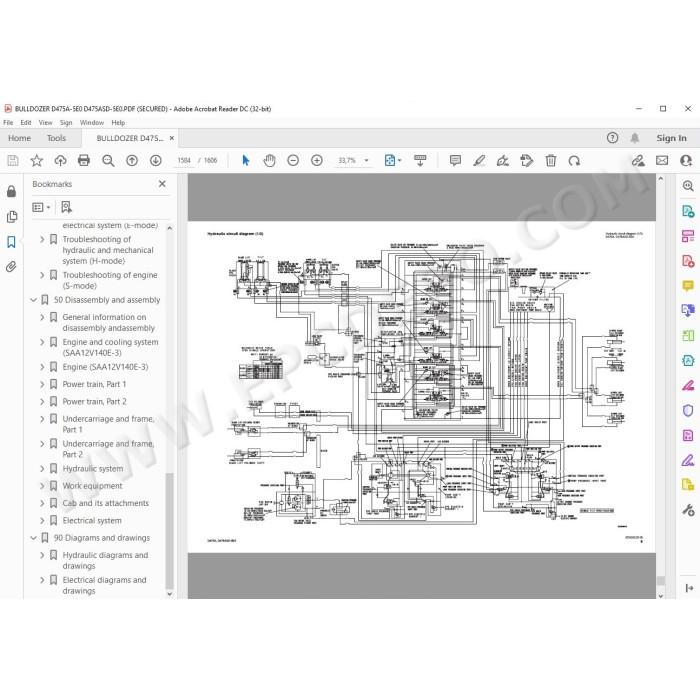
Task: Upload the file to cloud icon
Action: [60, 160]
